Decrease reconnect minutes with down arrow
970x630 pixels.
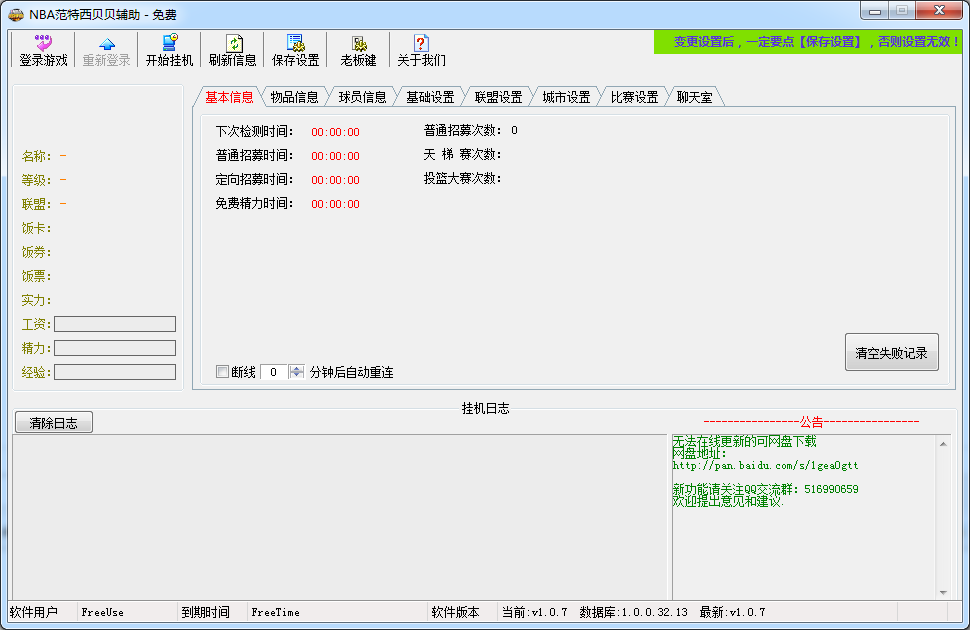(296, 376)
